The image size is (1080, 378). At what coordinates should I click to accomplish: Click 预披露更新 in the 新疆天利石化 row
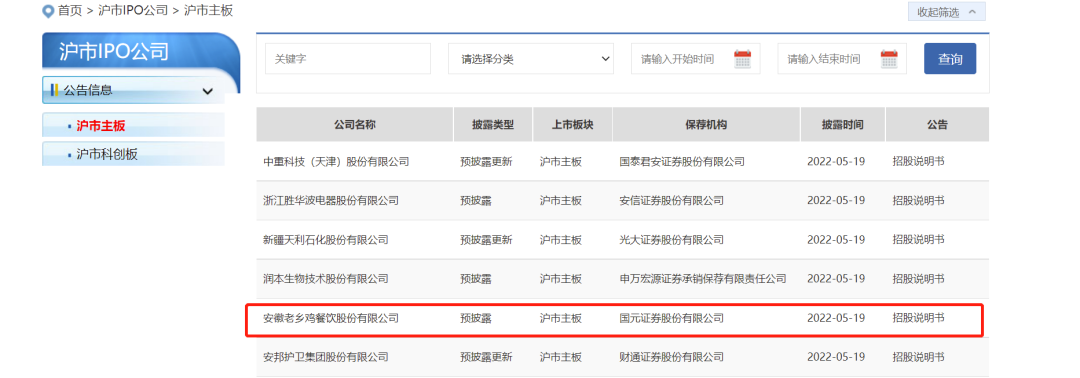[x=486, y=240]
